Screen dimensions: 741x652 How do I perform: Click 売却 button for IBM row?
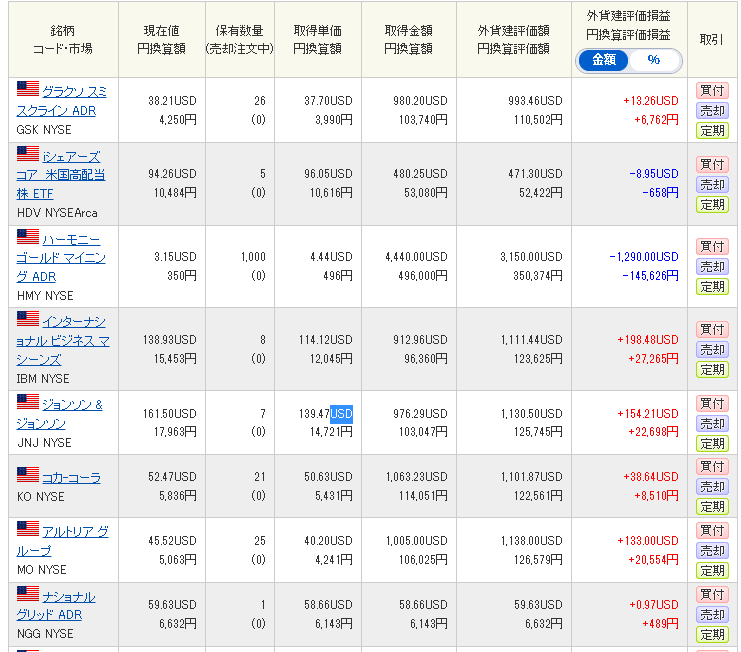pyautogui.click(x=712, y=350)
